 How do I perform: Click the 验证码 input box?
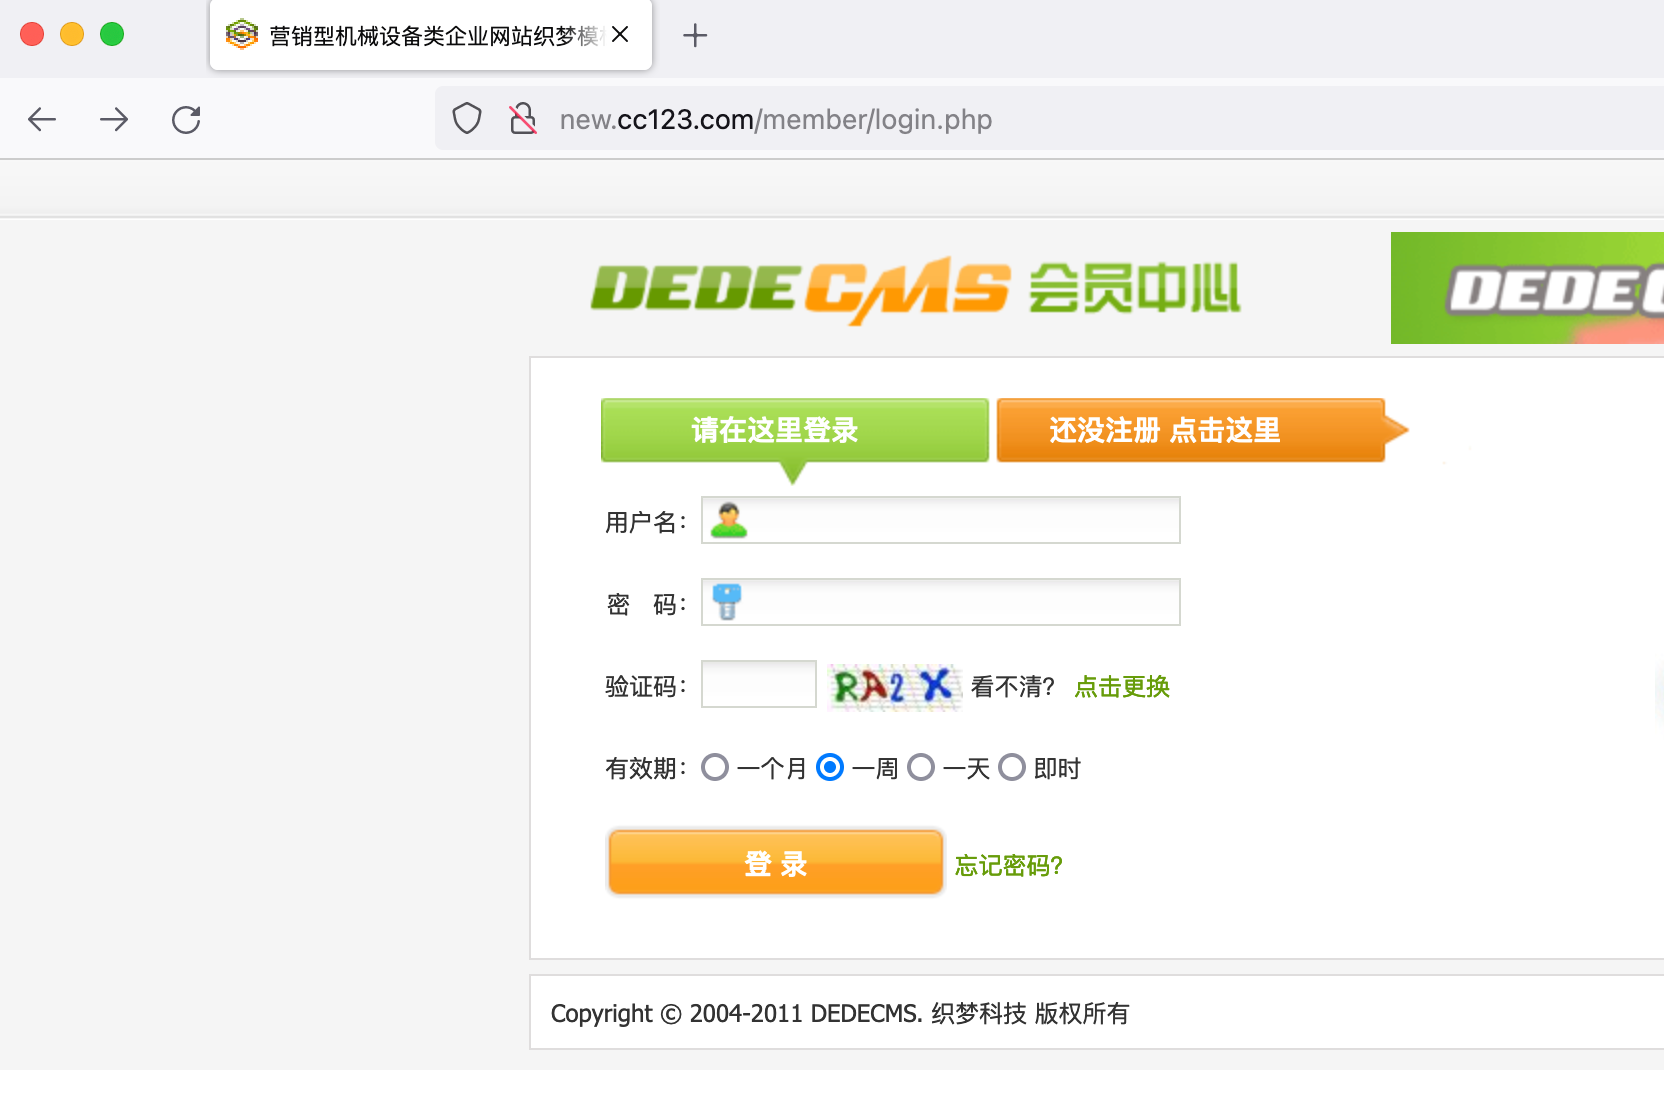point(759,684)
